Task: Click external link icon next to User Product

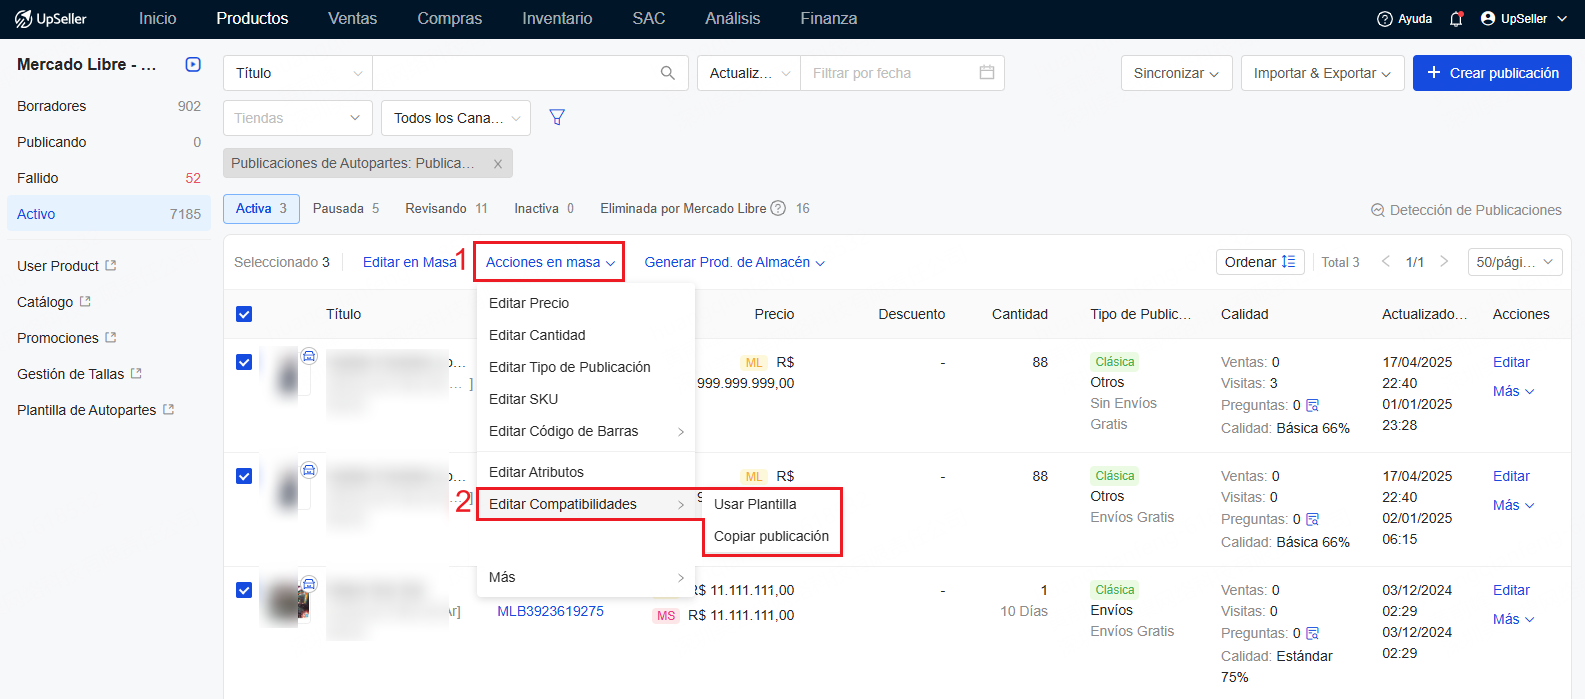Action: click(111, 266)
